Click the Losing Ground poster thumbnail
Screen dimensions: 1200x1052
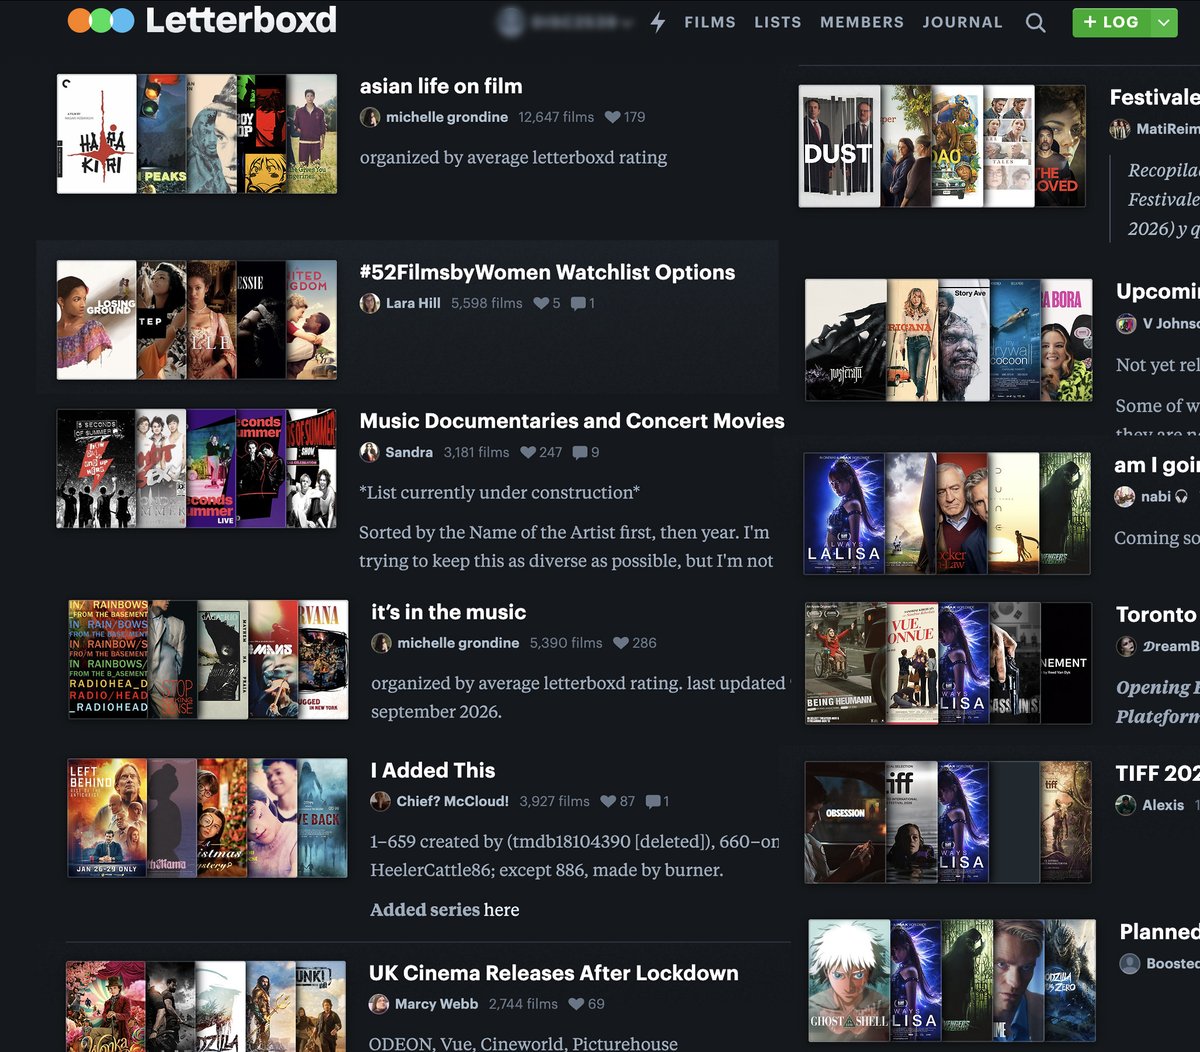coord(97,320)
